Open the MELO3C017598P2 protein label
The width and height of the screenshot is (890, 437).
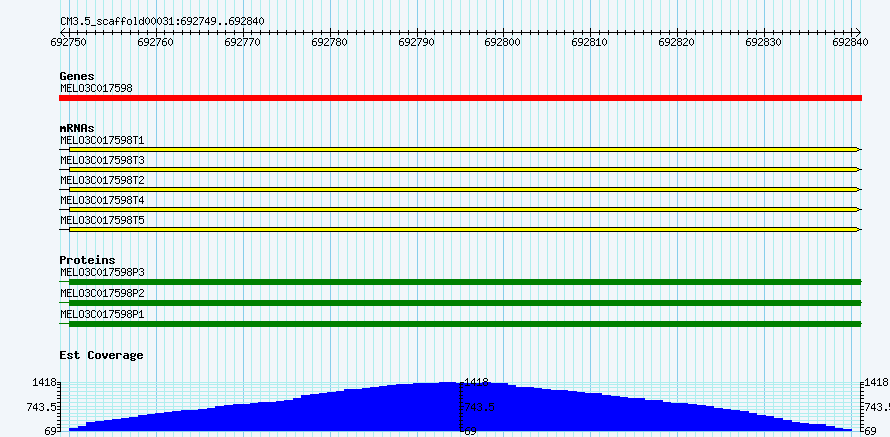coord(102,293)
